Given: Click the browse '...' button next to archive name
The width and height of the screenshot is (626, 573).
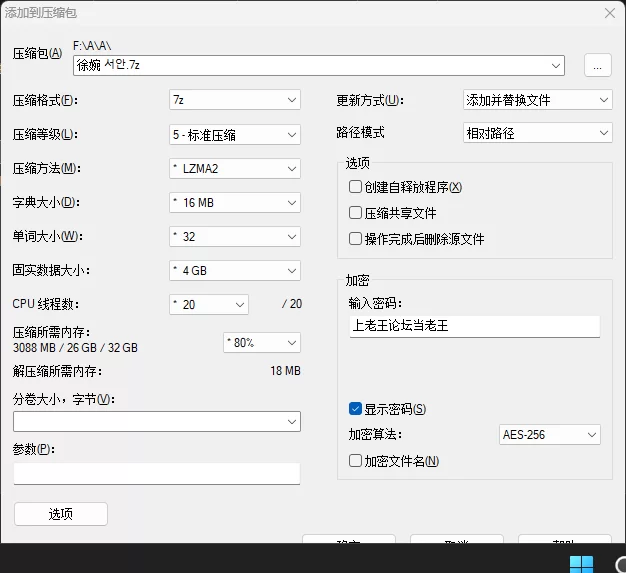Looking at the screenshot, I should (x=598, y=65).
